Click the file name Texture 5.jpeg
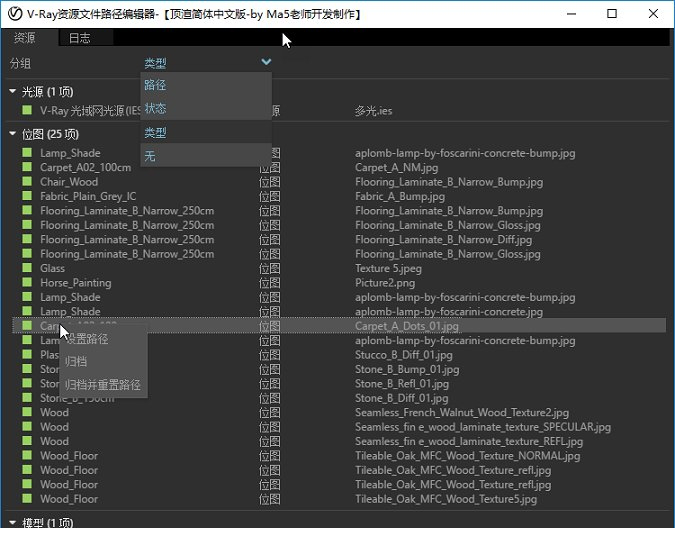 (x=388, y=268)
